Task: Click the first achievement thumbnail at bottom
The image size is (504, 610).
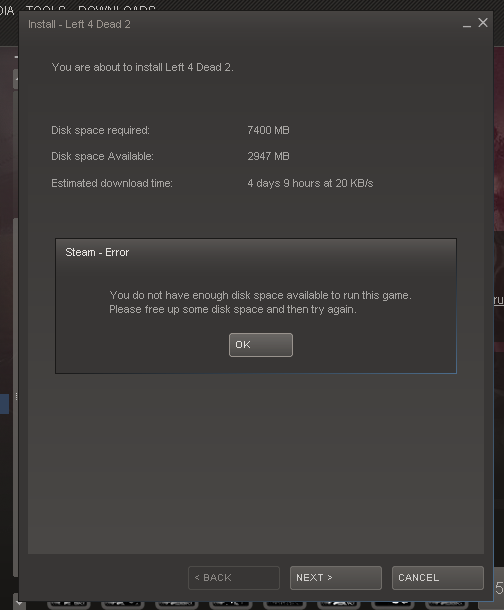Action: 69,605
